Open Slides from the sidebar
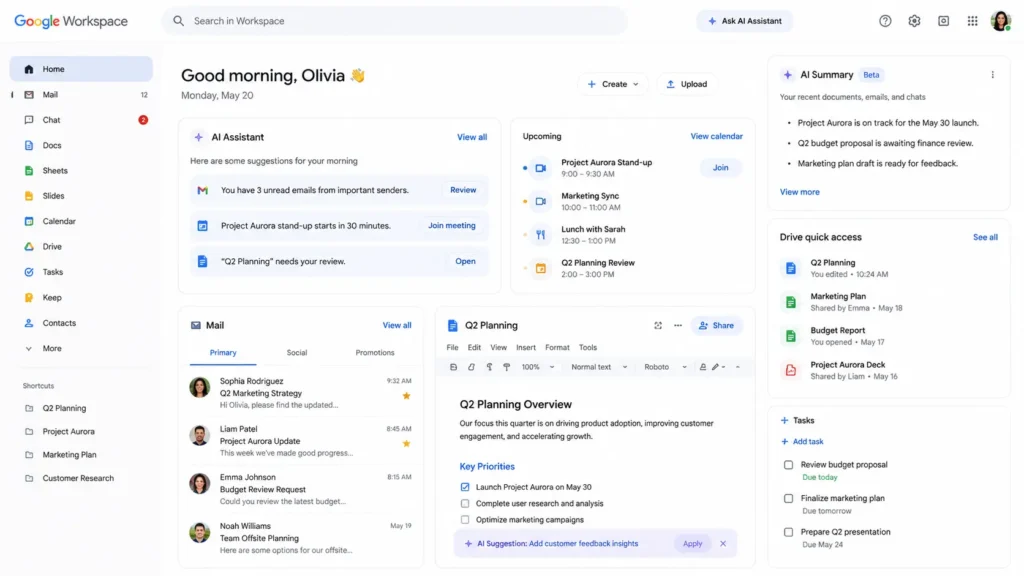The image size is (1024, 576). 81,196
